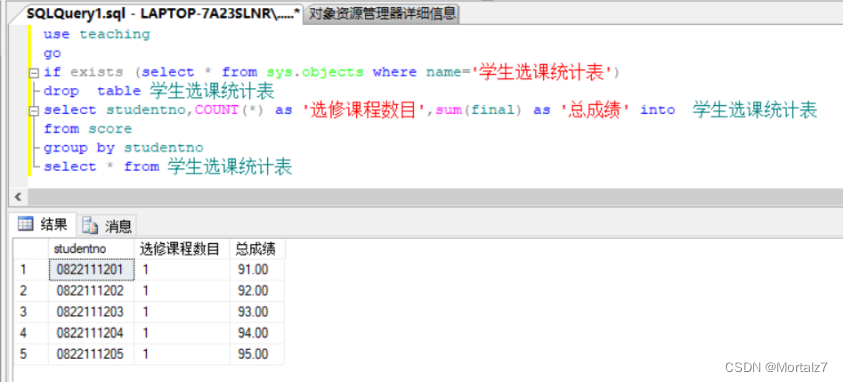843x382 pixels.
Task: Select course count cell in row 0822111203
Action: pos(182,312)
